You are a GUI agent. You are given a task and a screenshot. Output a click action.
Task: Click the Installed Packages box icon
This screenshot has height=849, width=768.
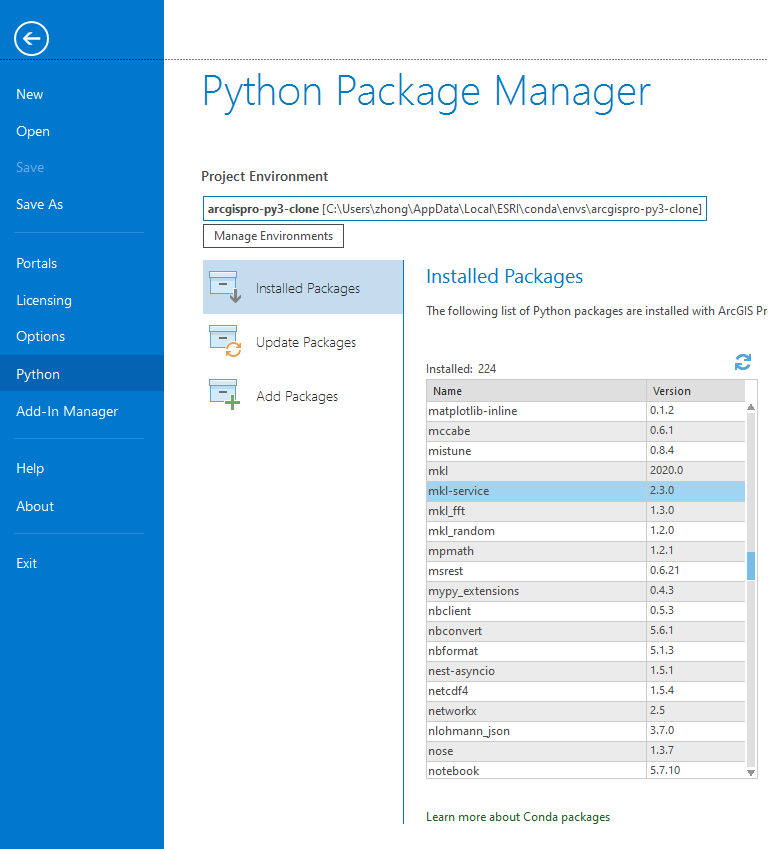click(224, 287)
